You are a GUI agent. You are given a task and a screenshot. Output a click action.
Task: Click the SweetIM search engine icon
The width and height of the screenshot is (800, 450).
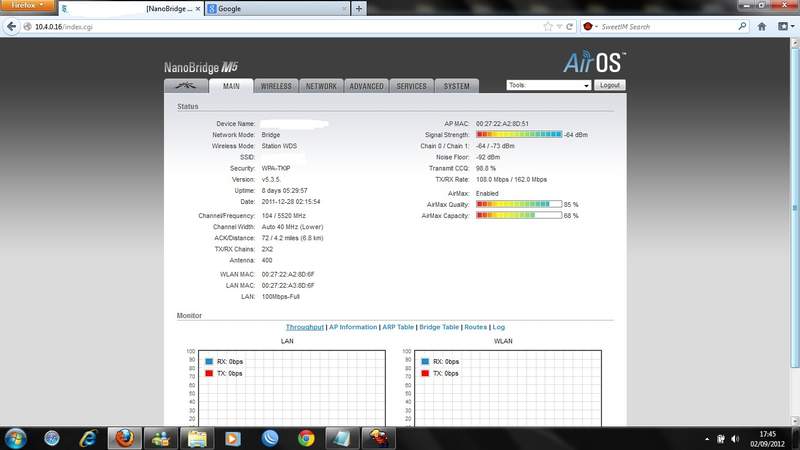[x=588, y=27]
